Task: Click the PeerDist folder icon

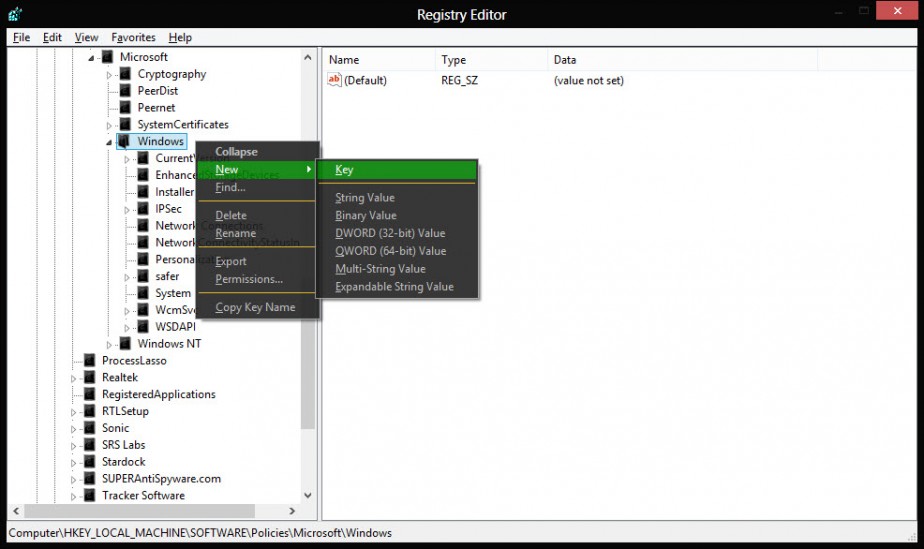Action: point(125,91)
